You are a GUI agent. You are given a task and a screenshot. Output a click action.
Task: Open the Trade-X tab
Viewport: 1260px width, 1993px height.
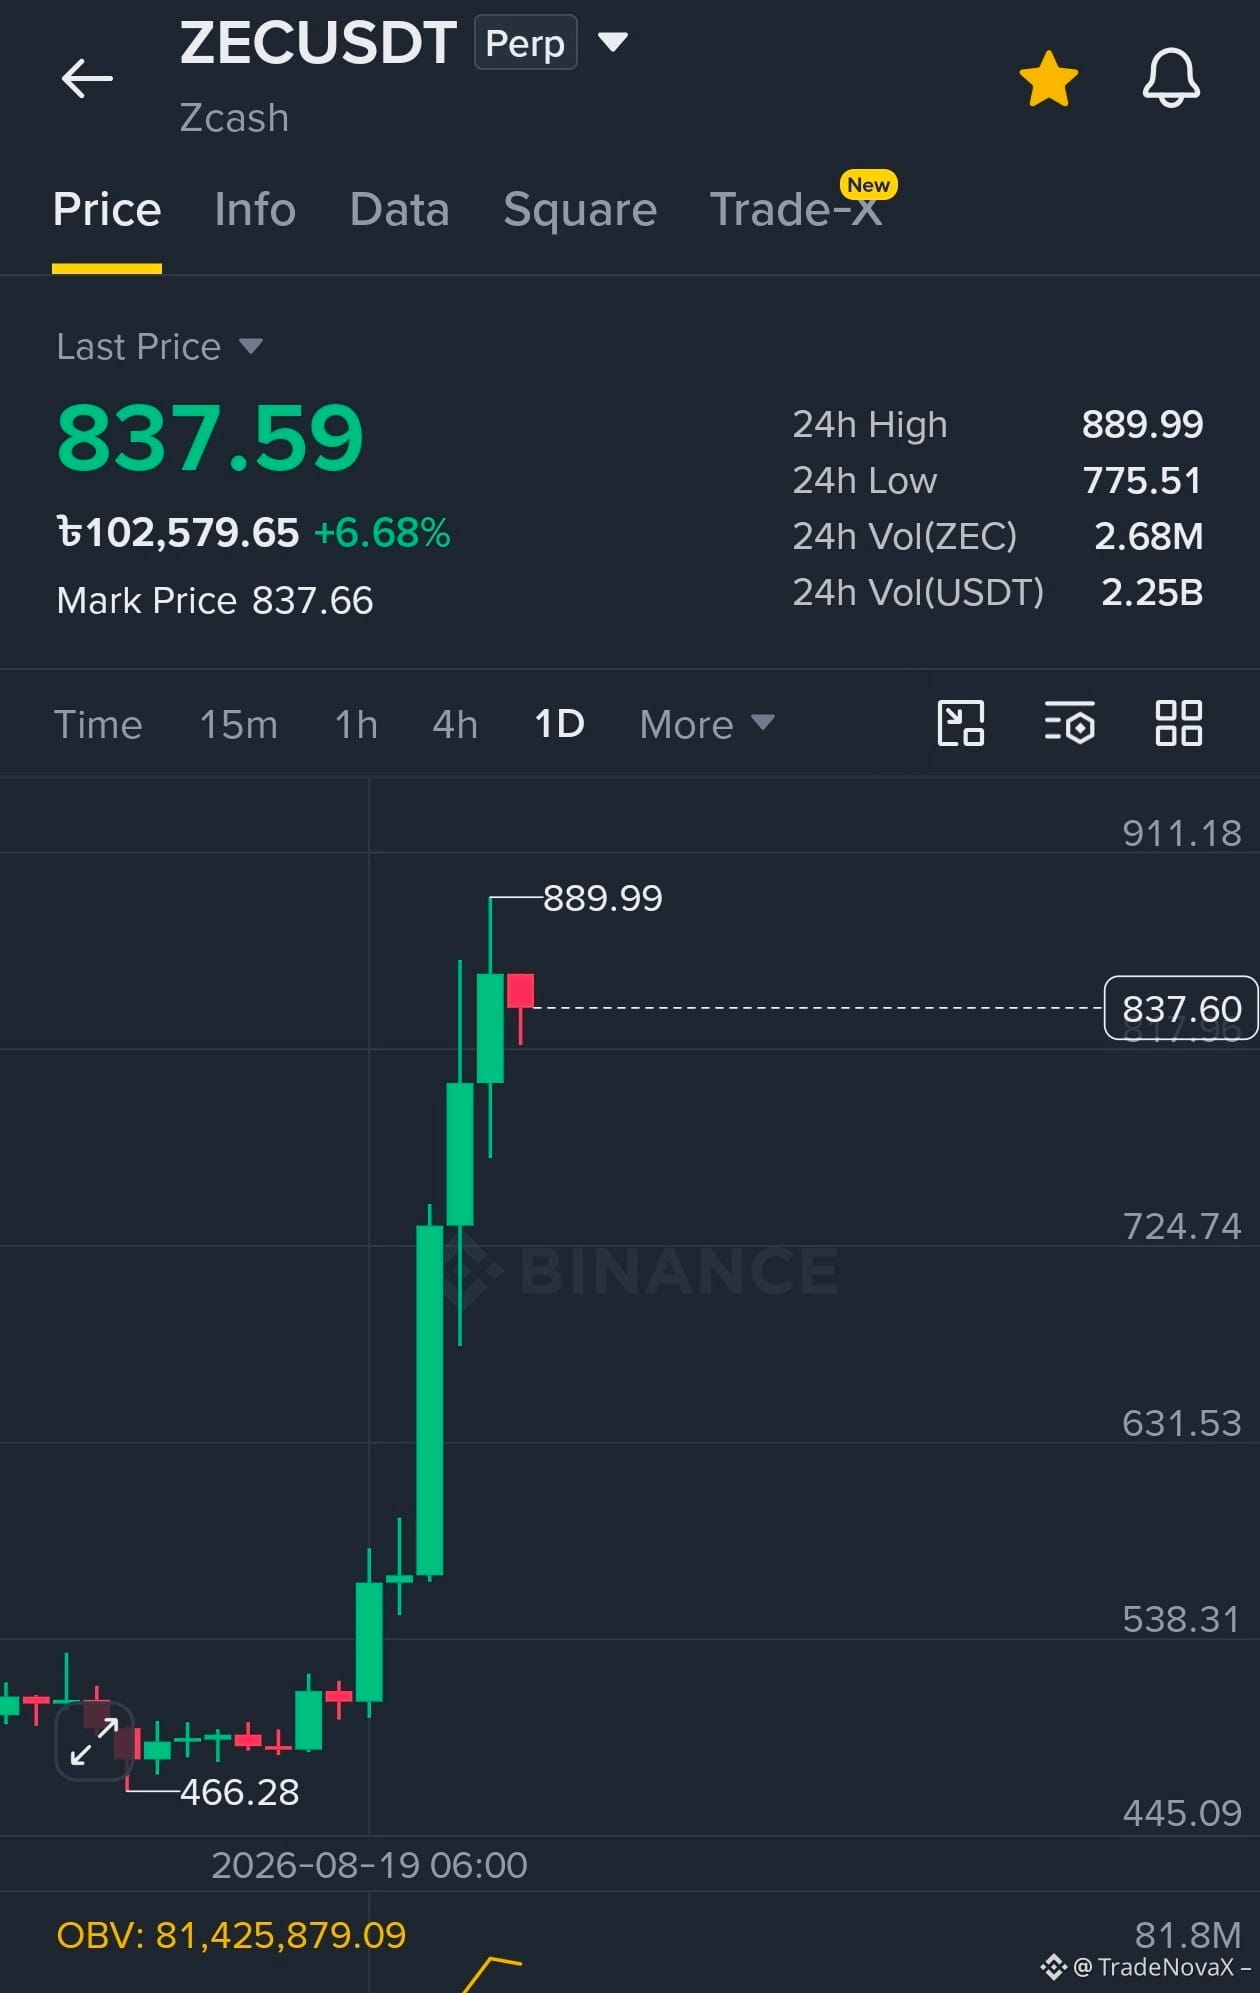(796, 210)
